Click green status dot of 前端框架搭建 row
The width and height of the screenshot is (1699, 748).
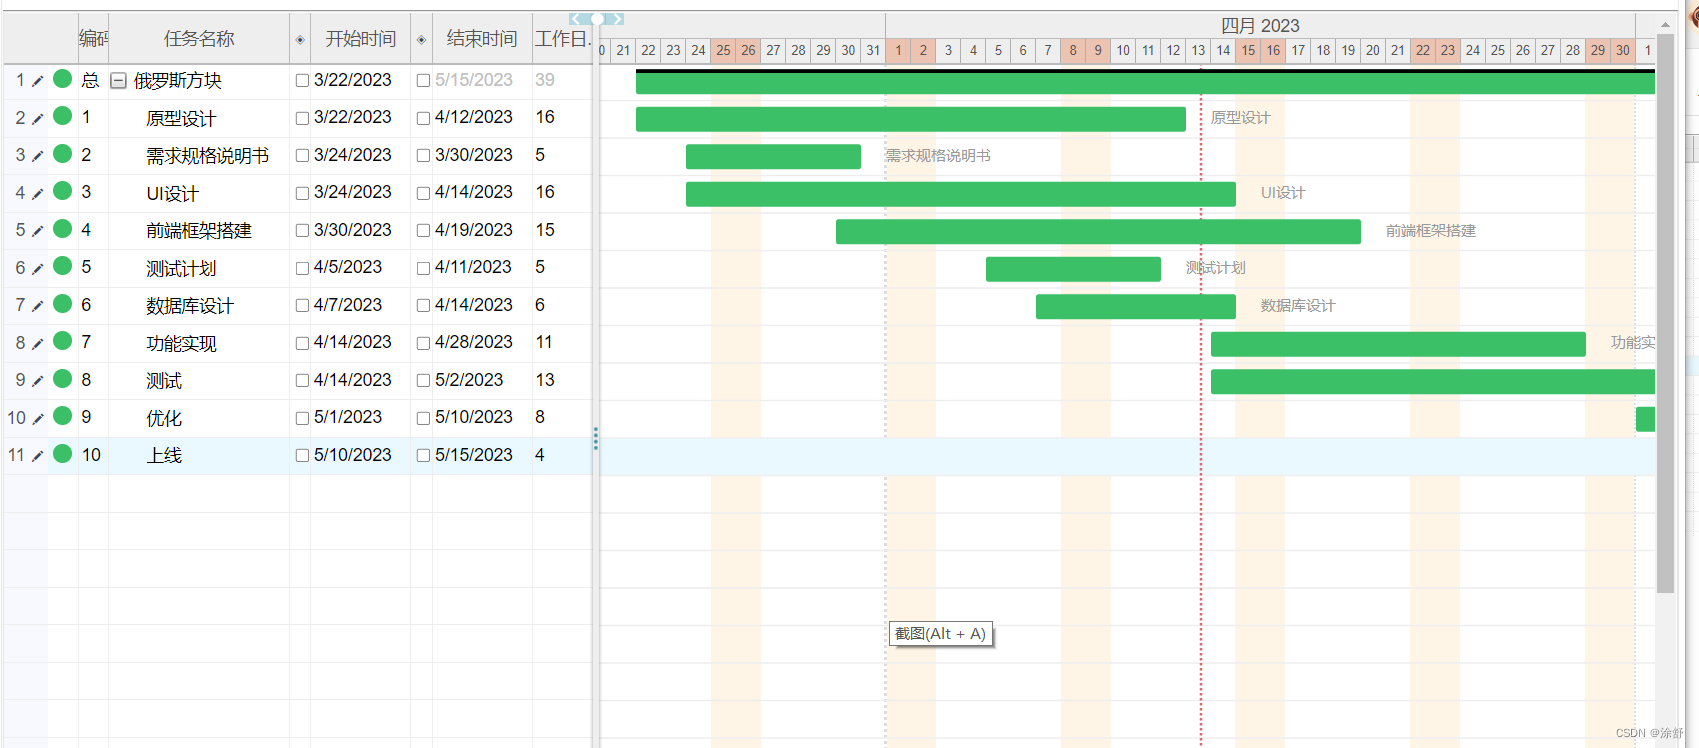pyautogui.click(x=62, y=229)
